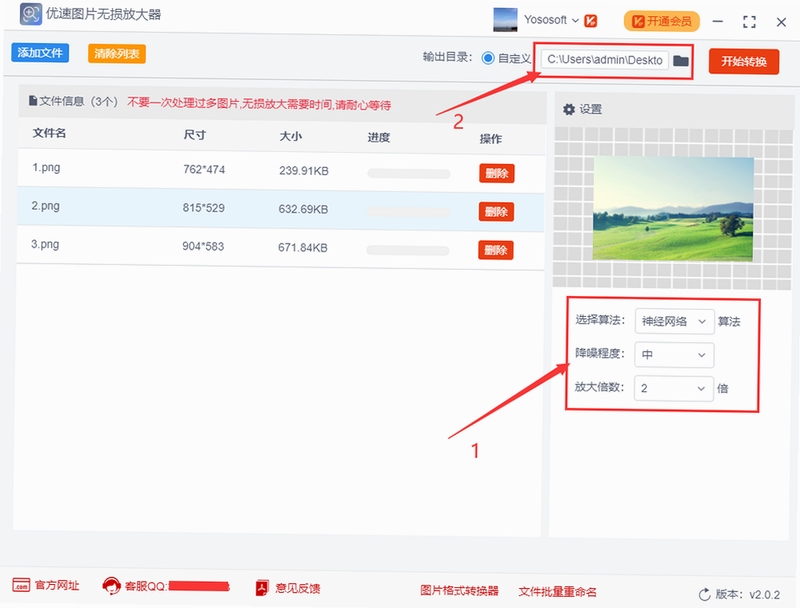Click the 开通会员 membership button
This screenshot has width=800, height=608.
[x=662, y=21]
